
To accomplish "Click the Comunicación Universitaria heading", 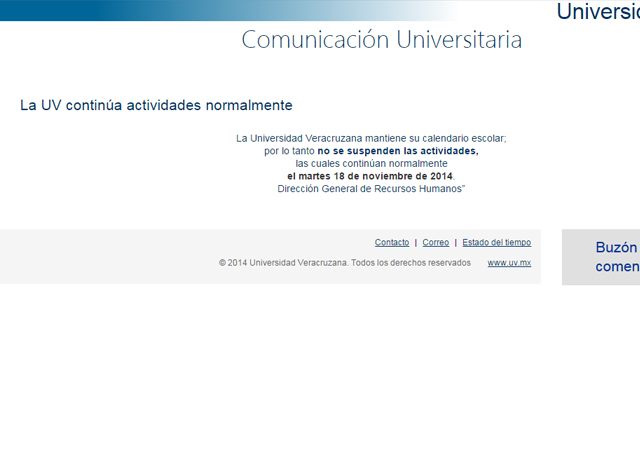I will (381, 40).
